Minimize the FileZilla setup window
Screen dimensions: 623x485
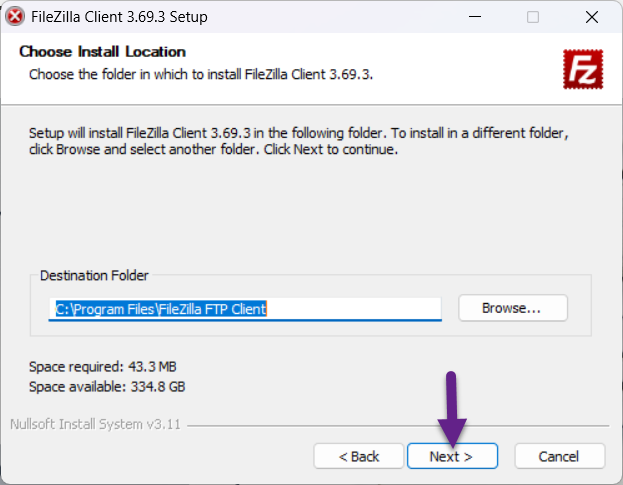coord(475,17)
